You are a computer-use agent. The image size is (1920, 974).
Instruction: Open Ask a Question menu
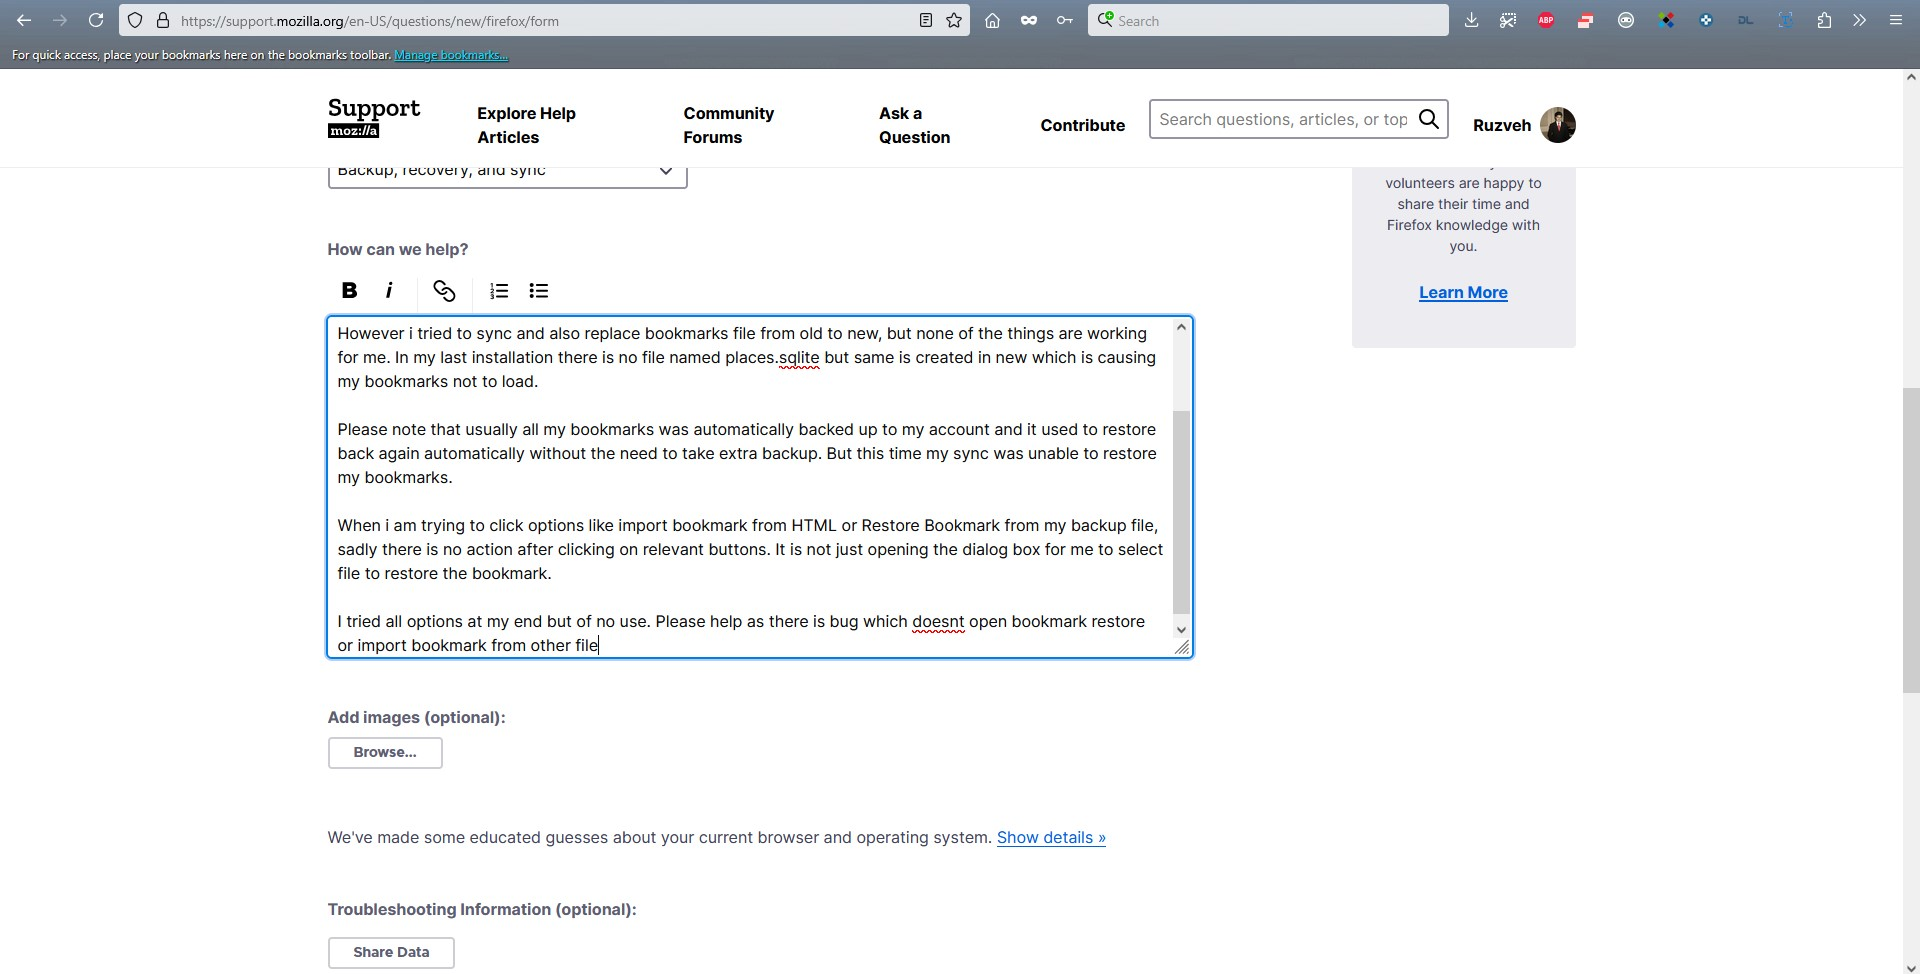click(x=914, y=125)
